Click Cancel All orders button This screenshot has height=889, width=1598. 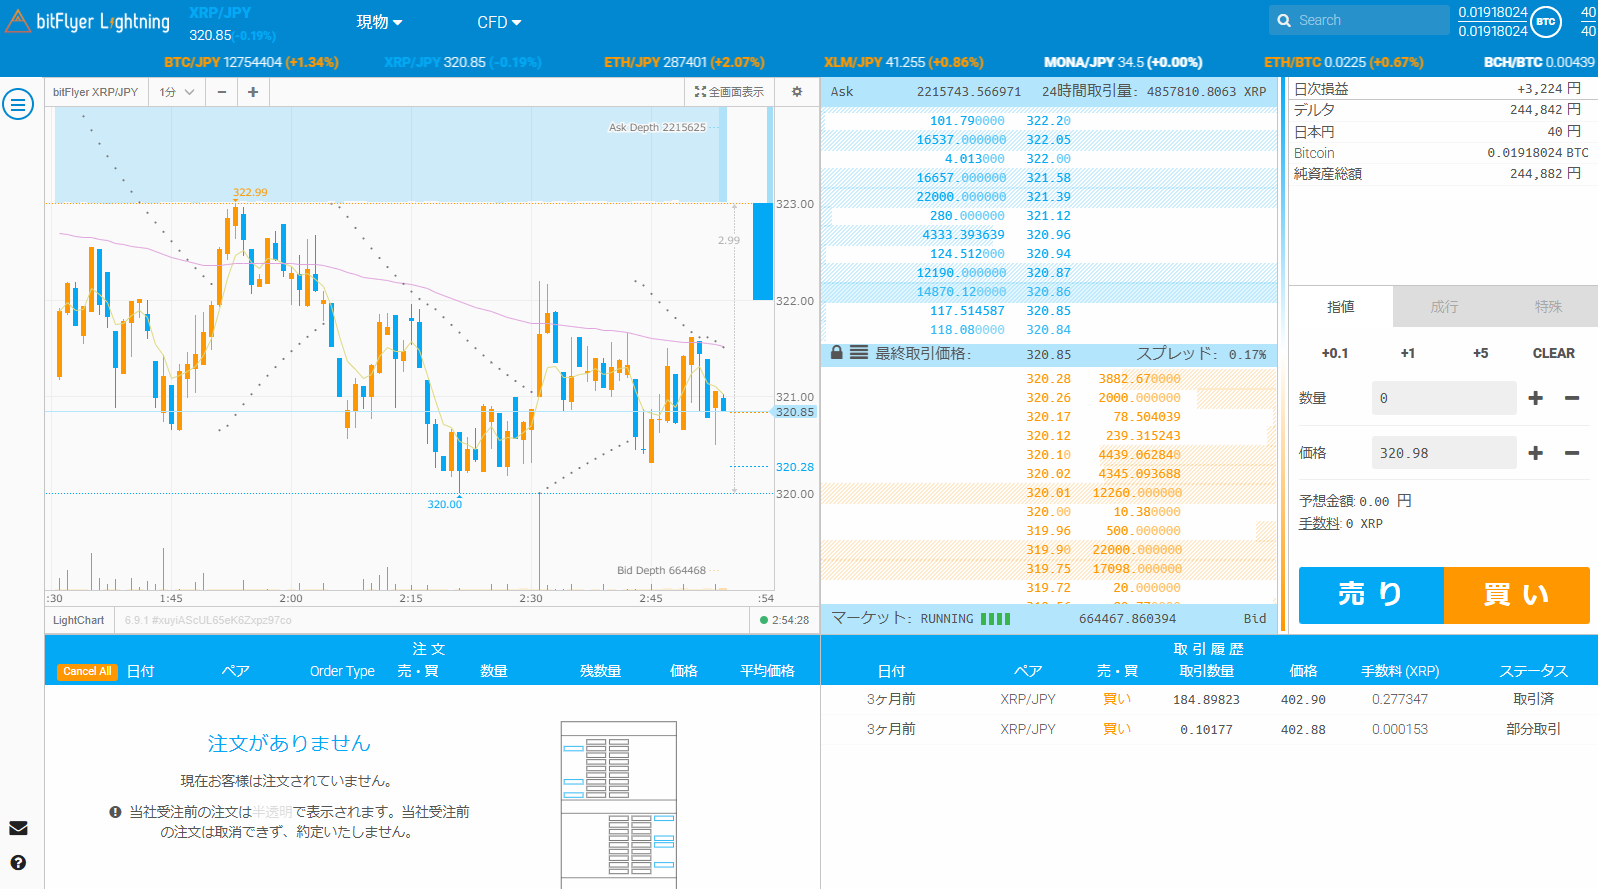[87, 672]
